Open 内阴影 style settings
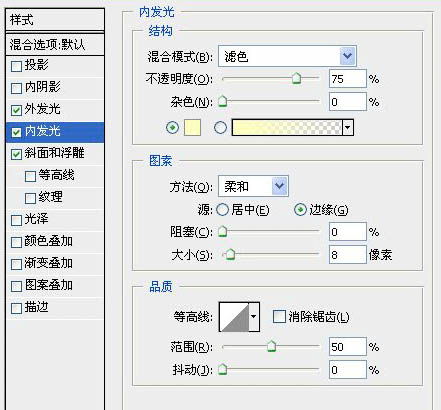The height and width of the screenshot is (410, 441). click(x=43, y=87)
